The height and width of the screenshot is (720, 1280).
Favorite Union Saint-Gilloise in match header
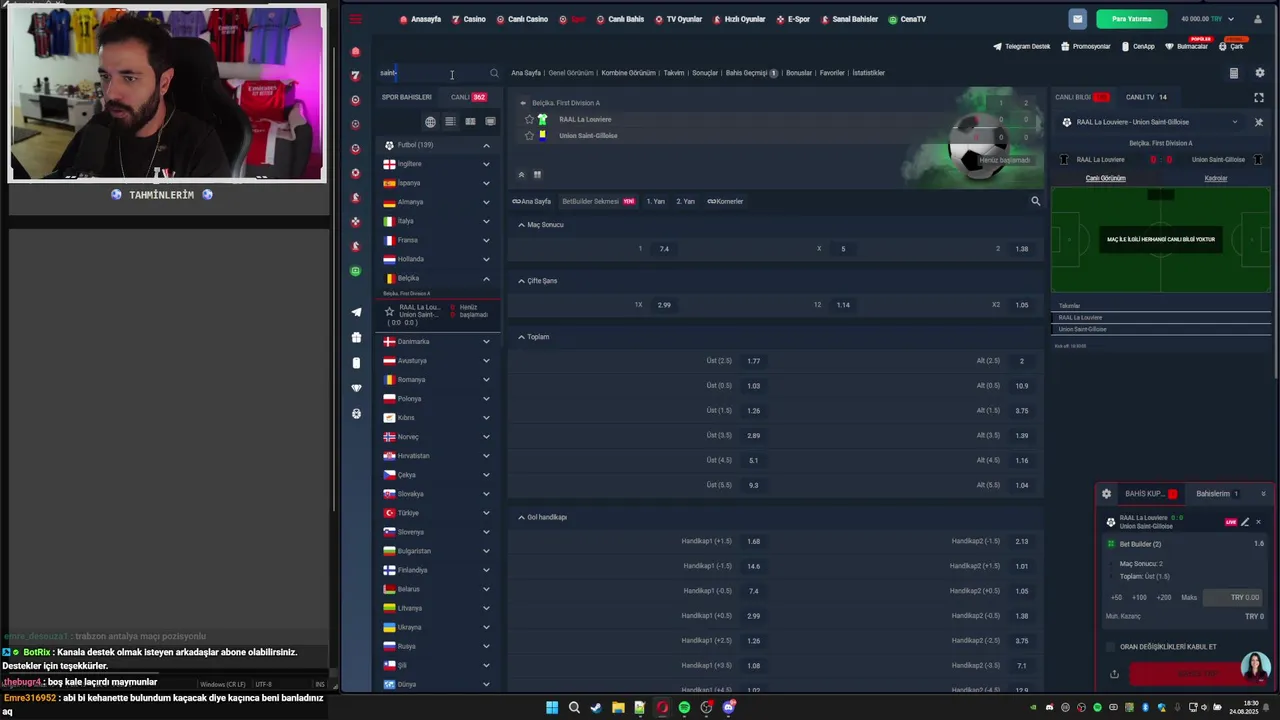click(x=529, y=135)
